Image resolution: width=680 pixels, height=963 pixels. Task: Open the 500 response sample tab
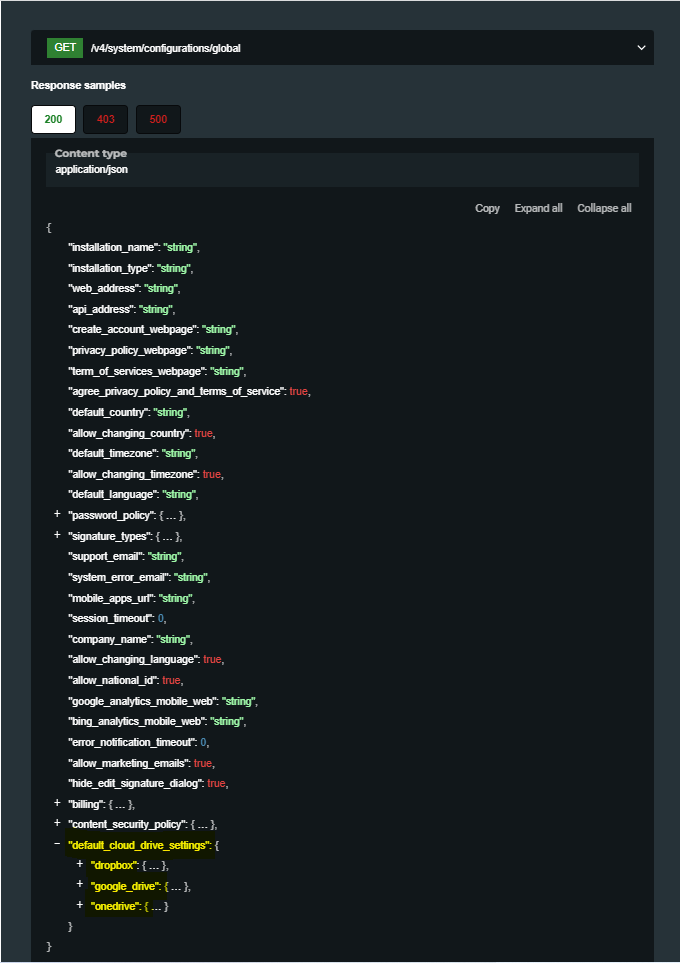tap(158, 120)
